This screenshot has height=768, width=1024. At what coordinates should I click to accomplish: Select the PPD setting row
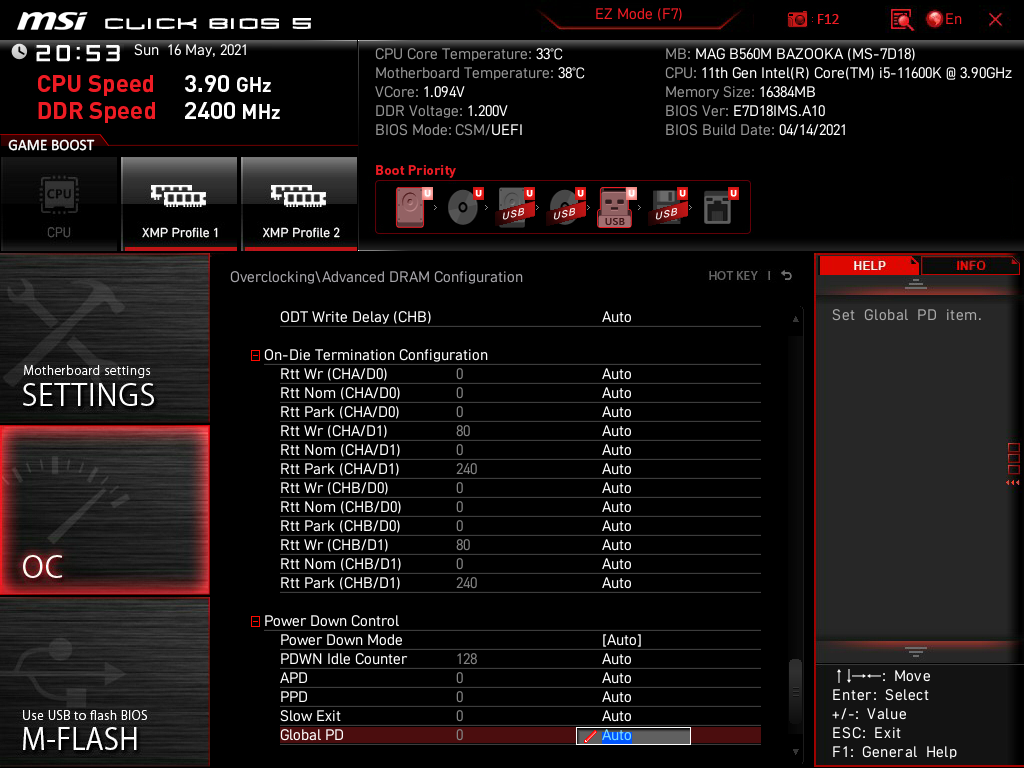tap(520, 697)
